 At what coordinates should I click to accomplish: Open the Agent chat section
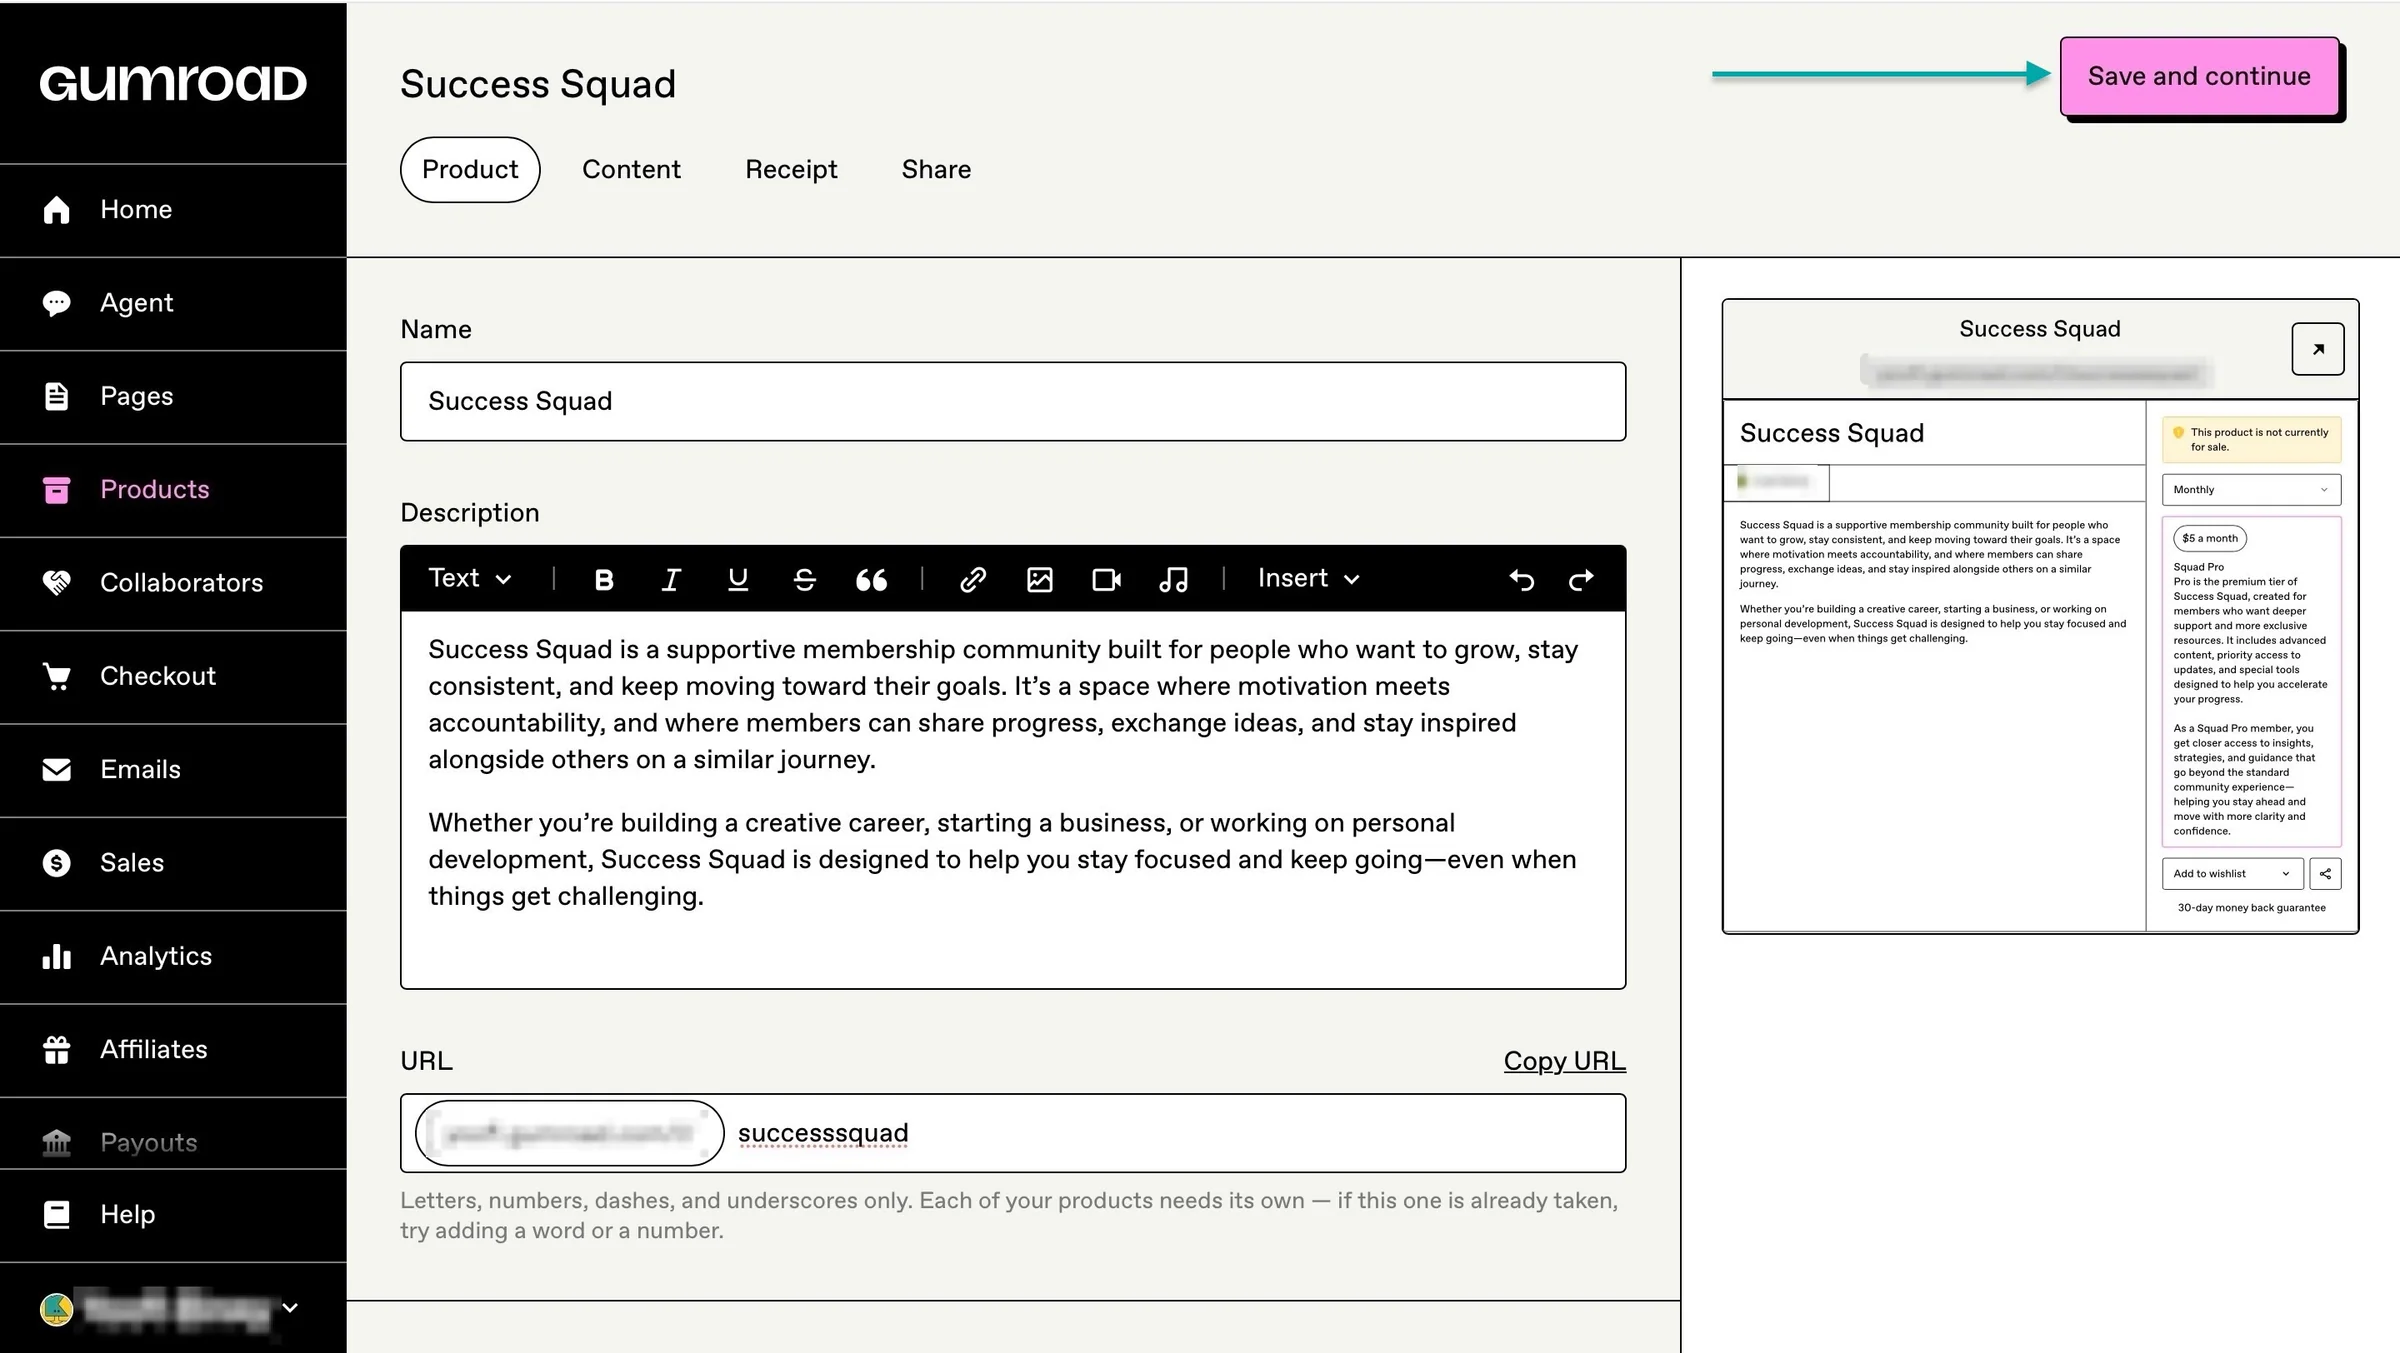click(x=173, y=303)
